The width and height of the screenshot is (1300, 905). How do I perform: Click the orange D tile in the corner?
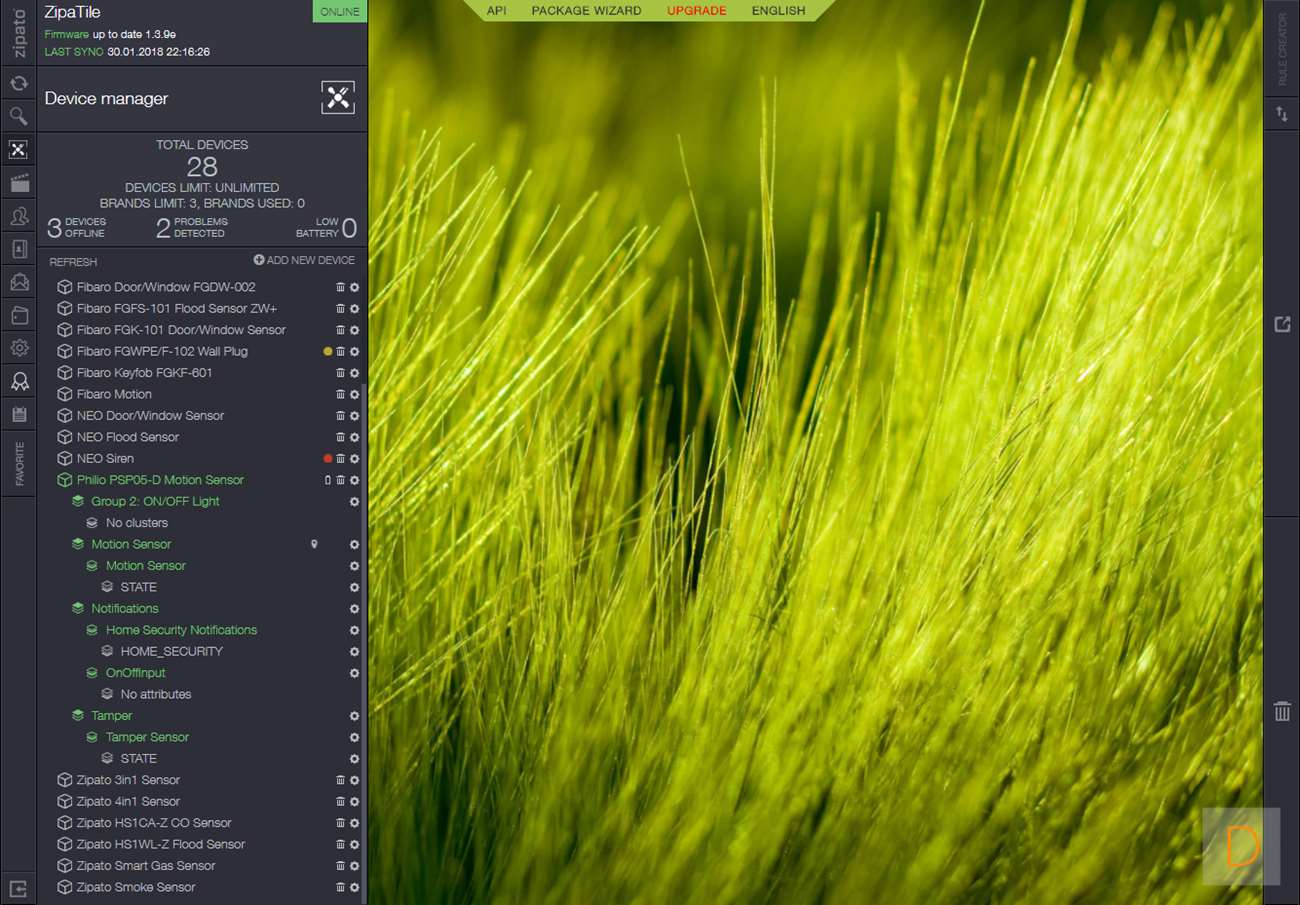(1241, 846)
